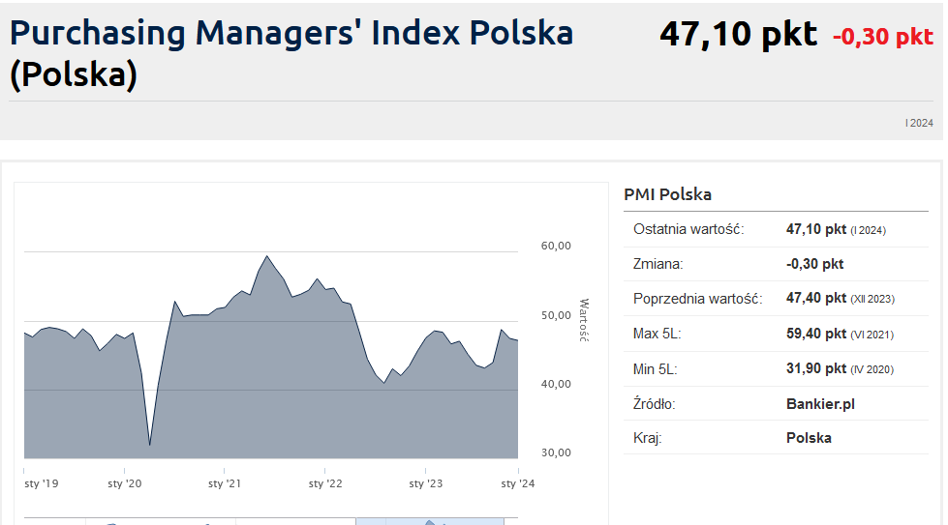
Task: Click the sty '19 axis label
Action: pos(41,484)
